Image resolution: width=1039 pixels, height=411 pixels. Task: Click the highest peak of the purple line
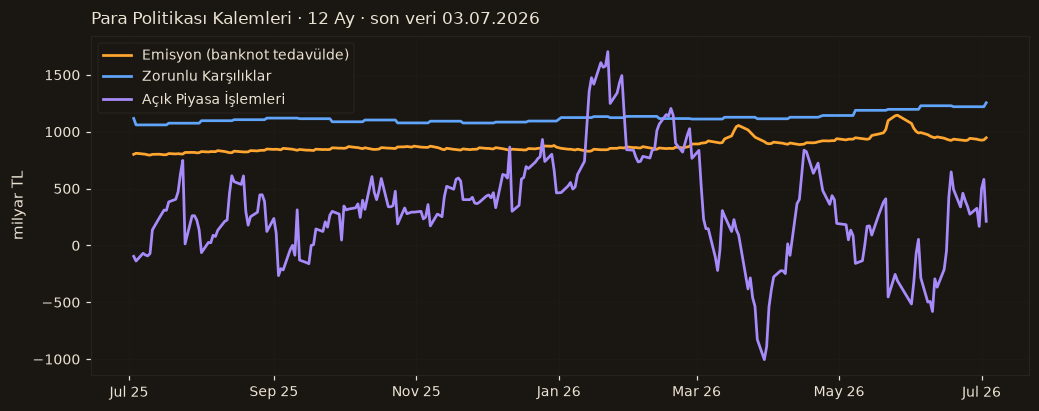click(608, 52)
